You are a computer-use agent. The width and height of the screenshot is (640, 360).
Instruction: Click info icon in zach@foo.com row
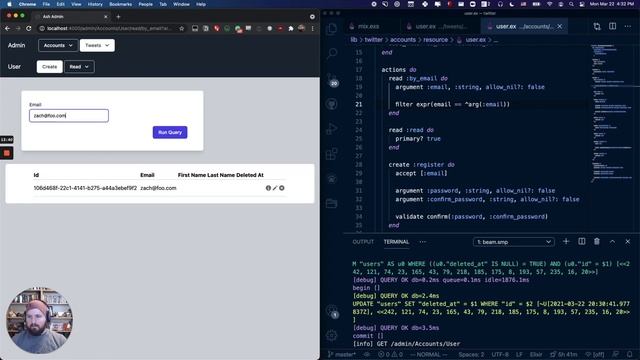pos(268,188)
